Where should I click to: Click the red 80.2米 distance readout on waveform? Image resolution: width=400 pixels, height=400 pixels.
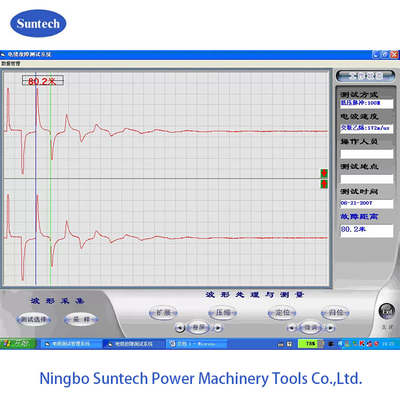[43, 81]
